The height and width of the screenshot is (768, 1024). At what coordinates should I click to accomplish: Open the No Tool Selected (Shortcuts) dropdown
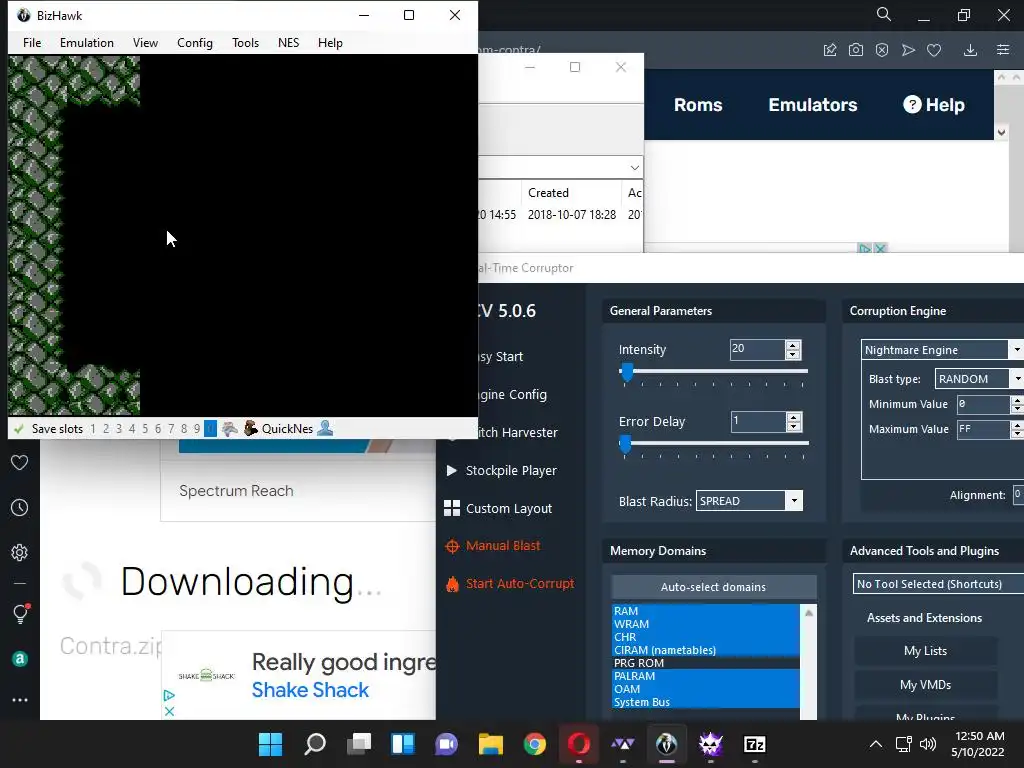(938, 584)
